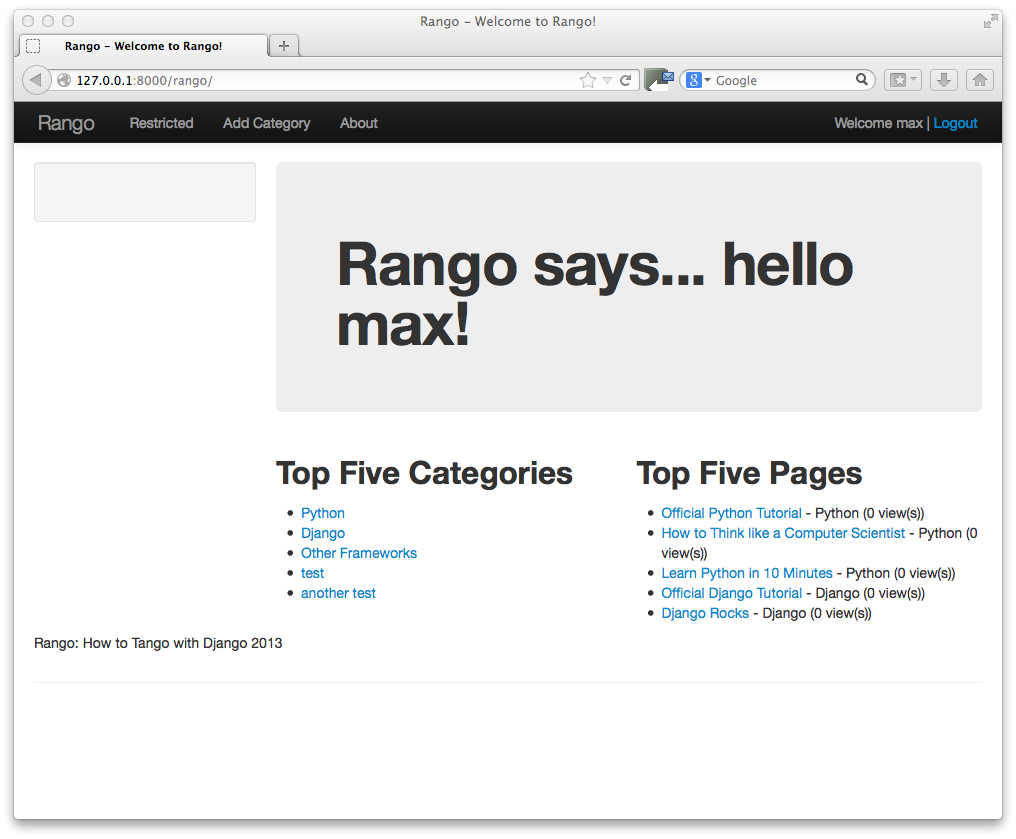Click the Welcome max text
The height and width of the screenshot is (839, 1016).
[878, 123]
